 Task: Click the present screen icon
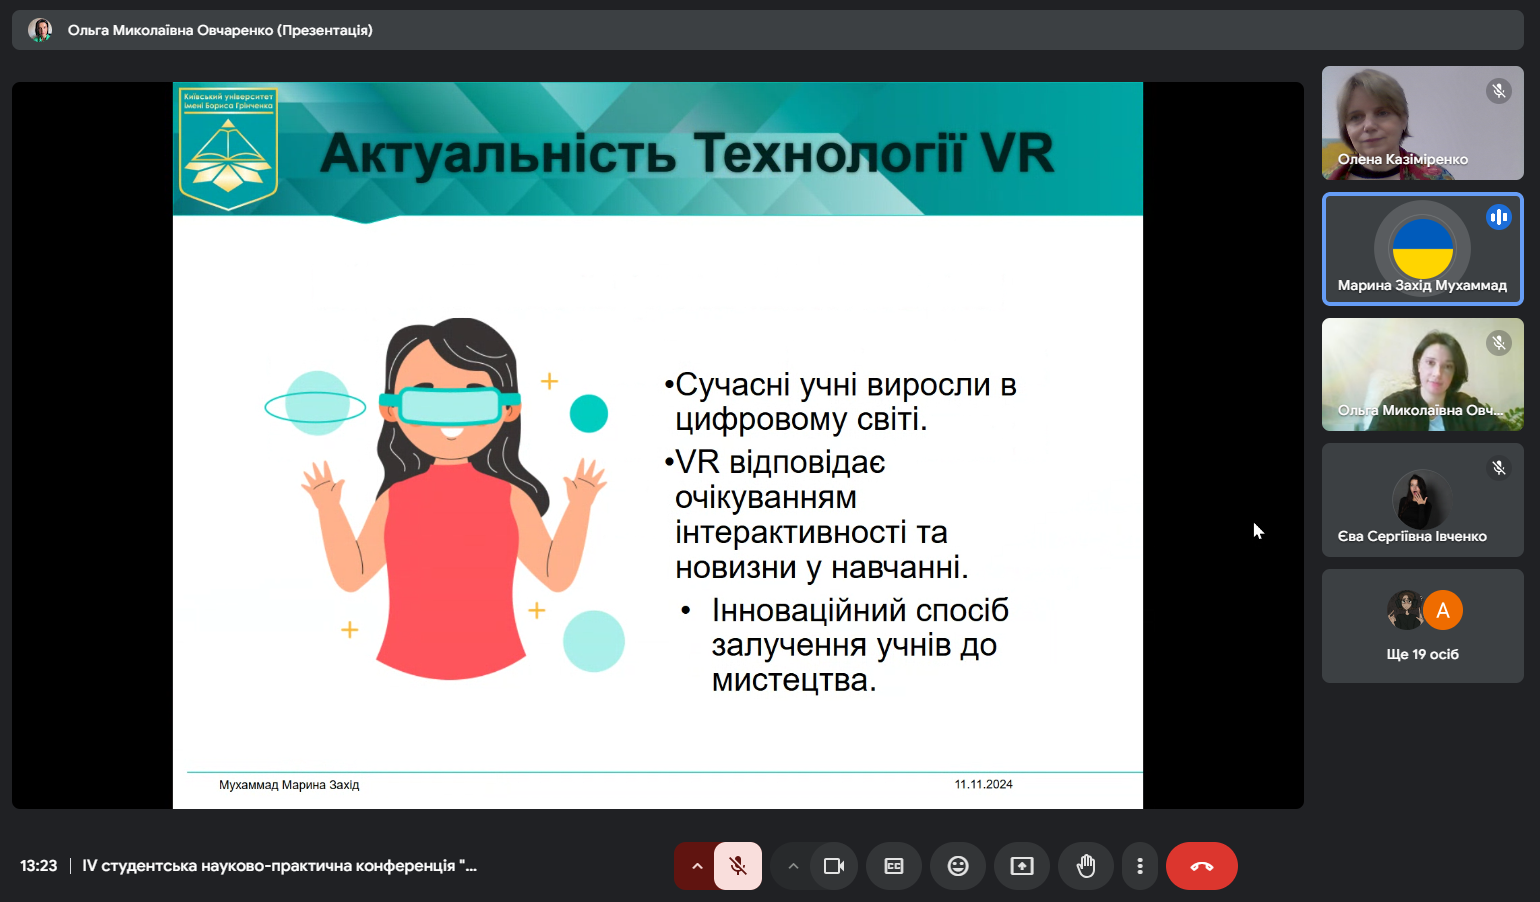point(1022,866)
